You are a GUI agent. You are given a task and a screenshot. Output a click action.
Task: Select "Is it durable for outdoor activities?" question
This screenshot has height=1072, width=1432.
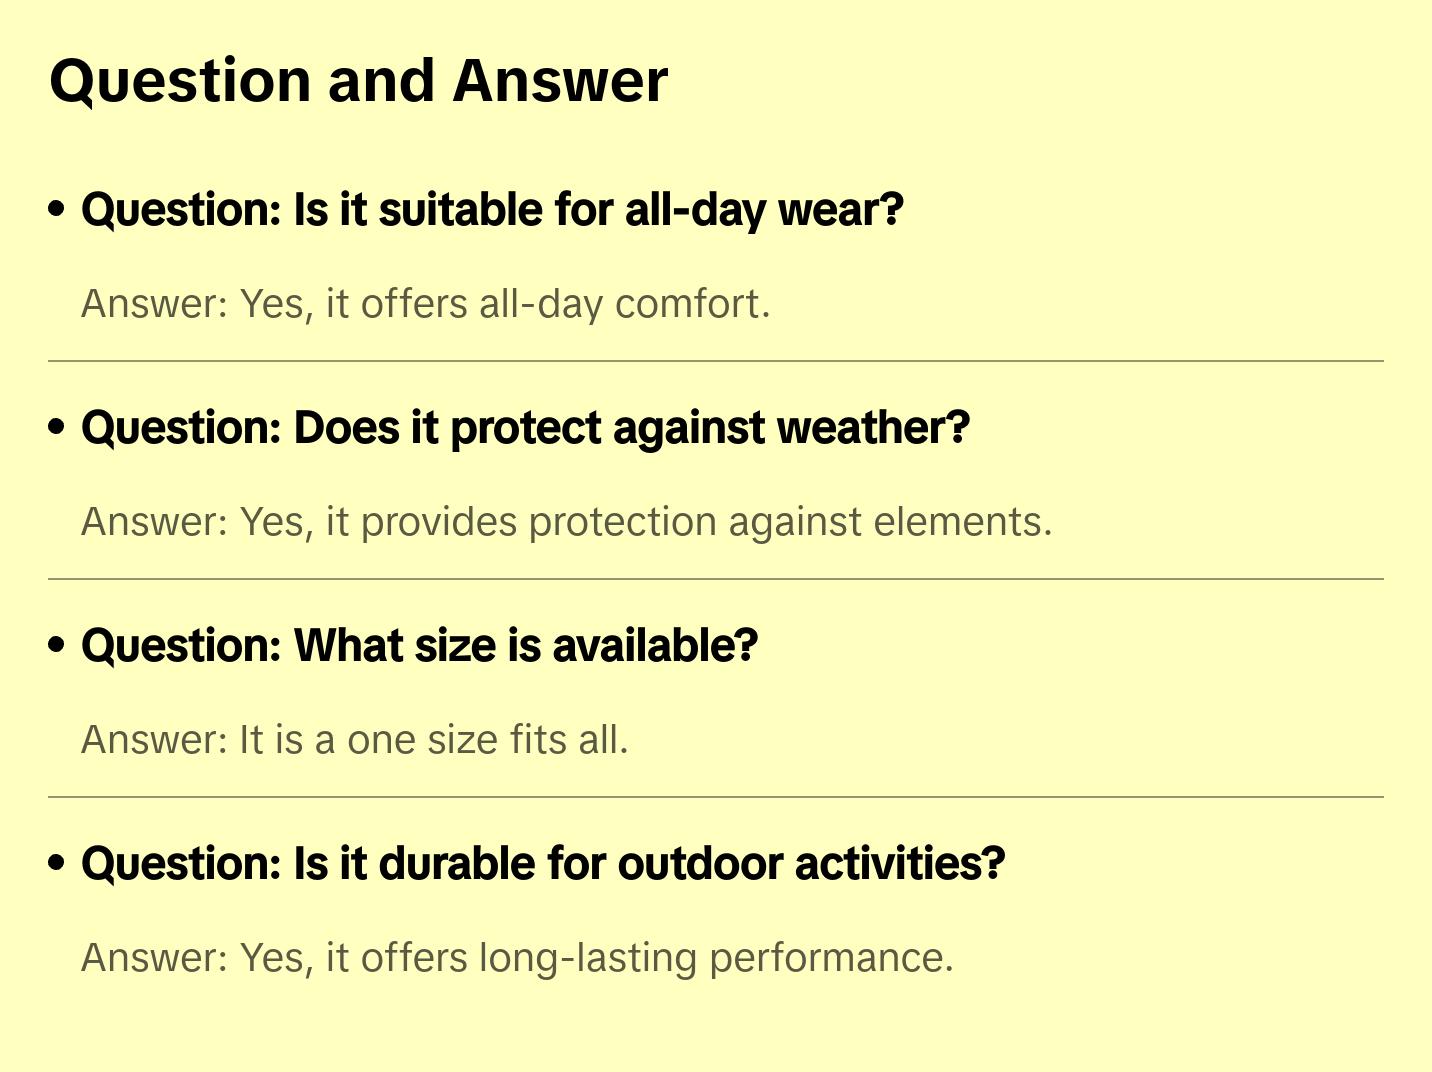pyautogui.click(x=543, y=864)
